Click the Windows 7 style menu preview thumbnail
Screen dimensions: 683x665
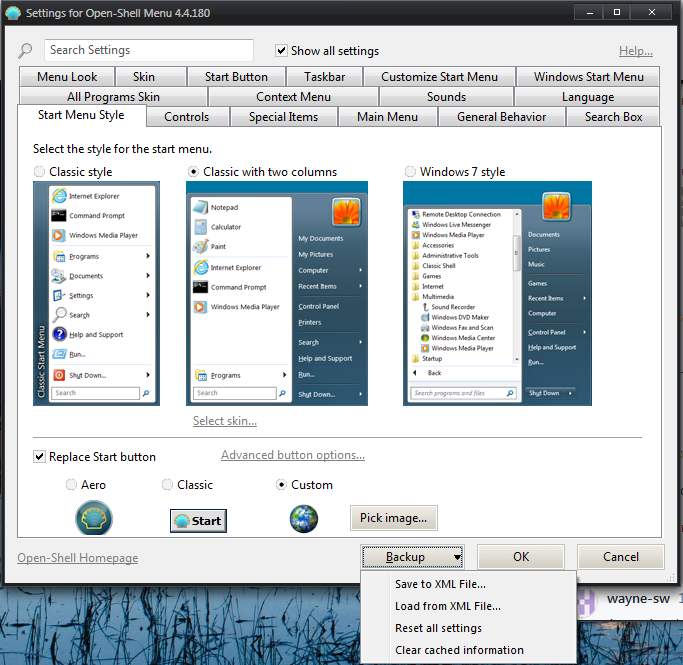tap(497, 294)
